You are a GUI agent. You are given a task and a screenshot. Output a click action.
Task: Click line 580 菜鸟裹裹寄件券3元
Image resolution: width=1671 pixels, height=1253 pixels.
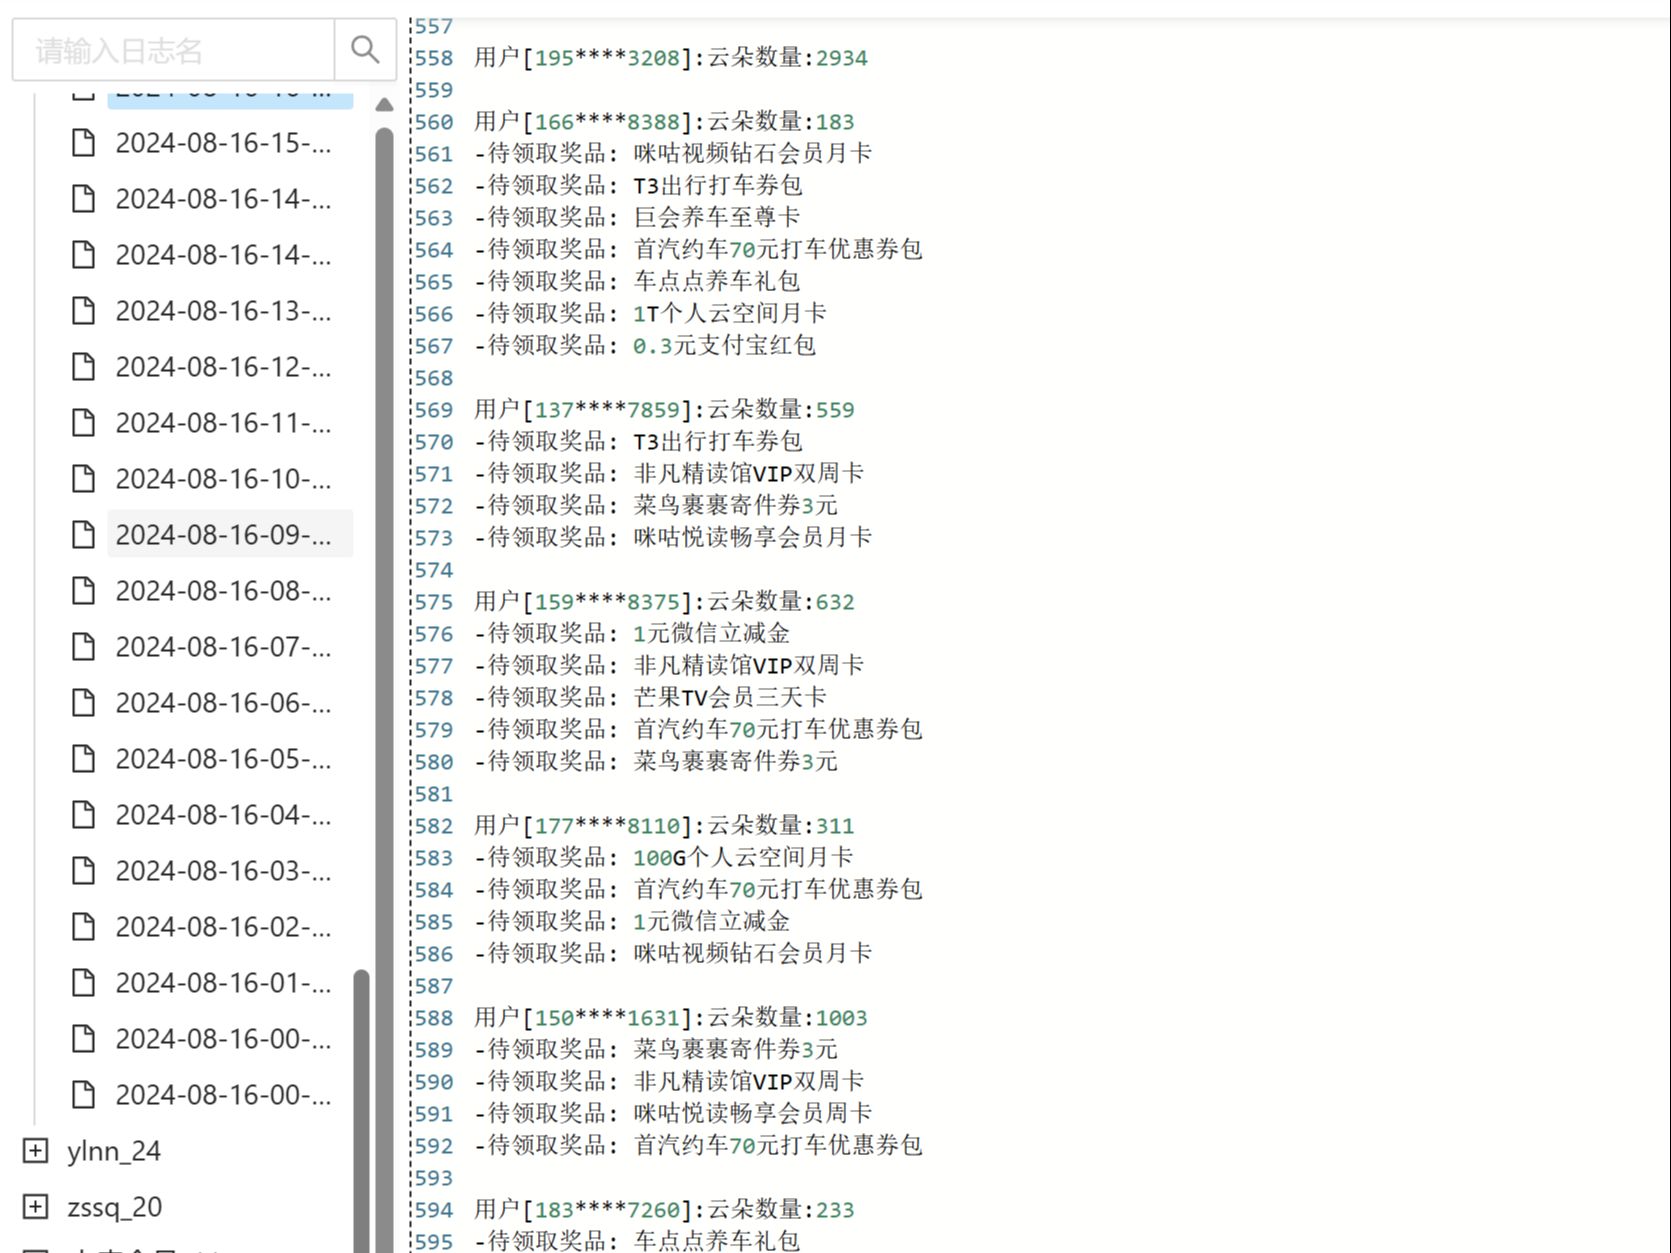pos(656,762)
